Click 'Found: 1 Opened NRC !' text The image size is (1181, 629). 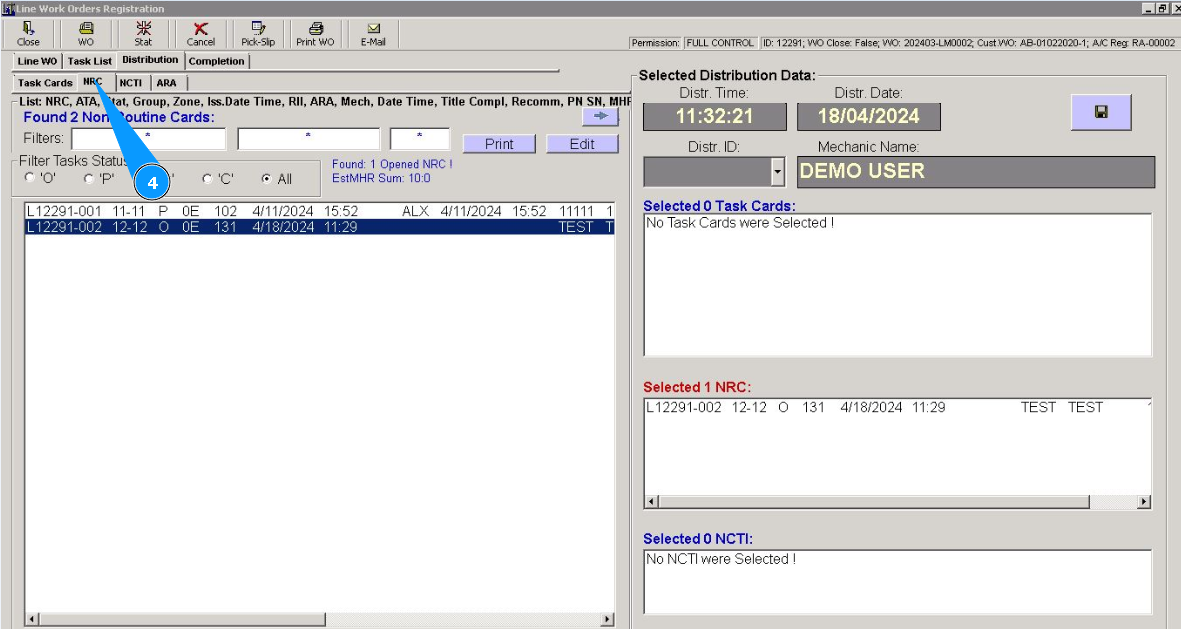tap(392, 164)
